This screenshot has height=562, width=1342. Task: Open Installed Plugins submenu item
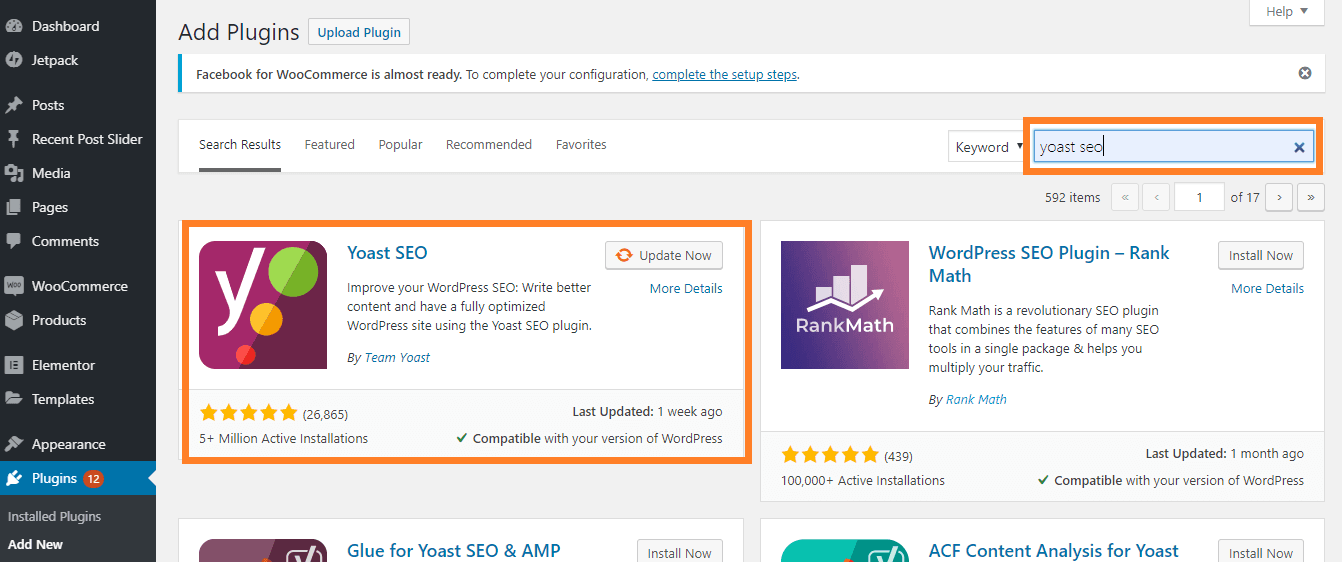55,517
